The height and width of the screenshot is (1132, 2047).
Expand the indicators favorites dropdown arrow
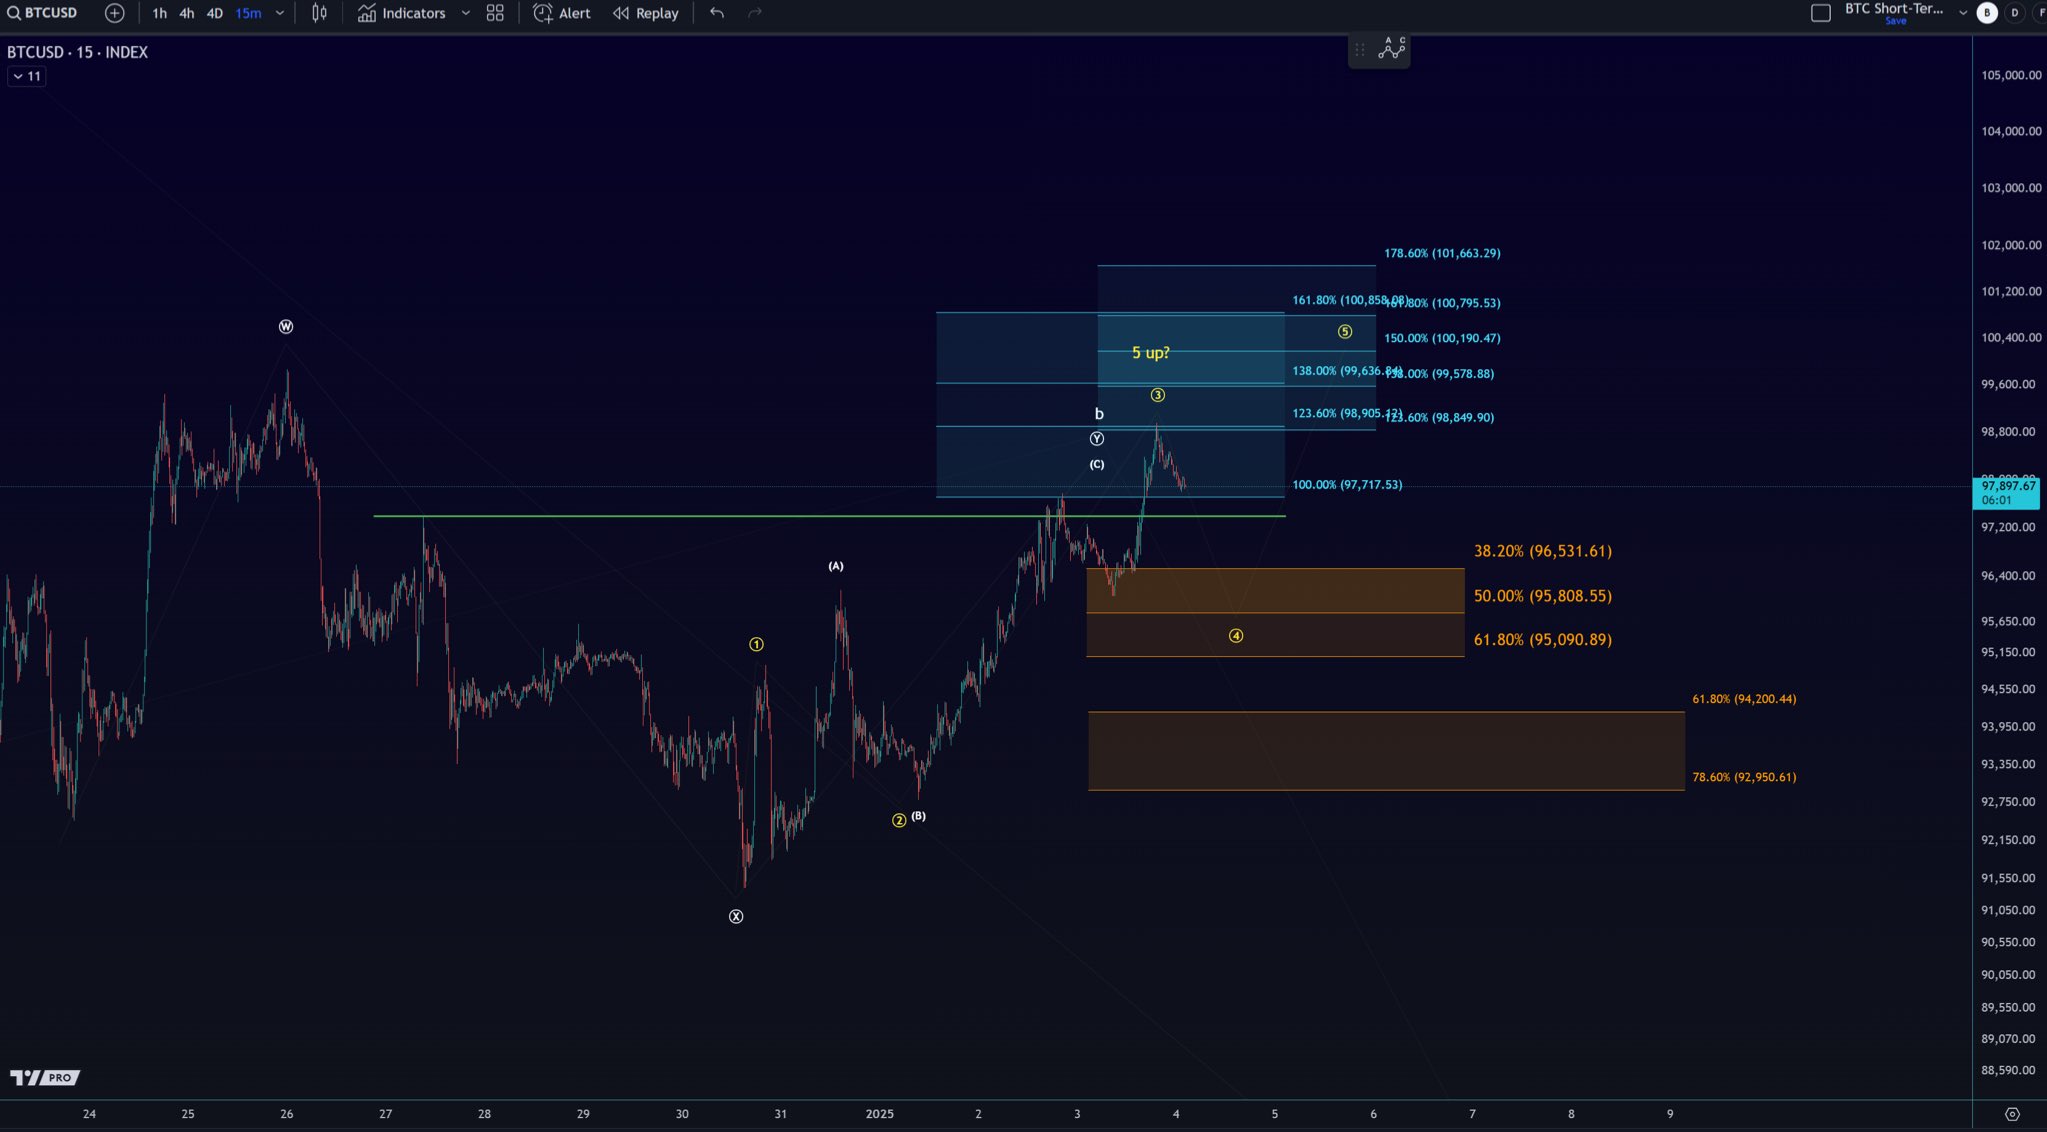465,13
